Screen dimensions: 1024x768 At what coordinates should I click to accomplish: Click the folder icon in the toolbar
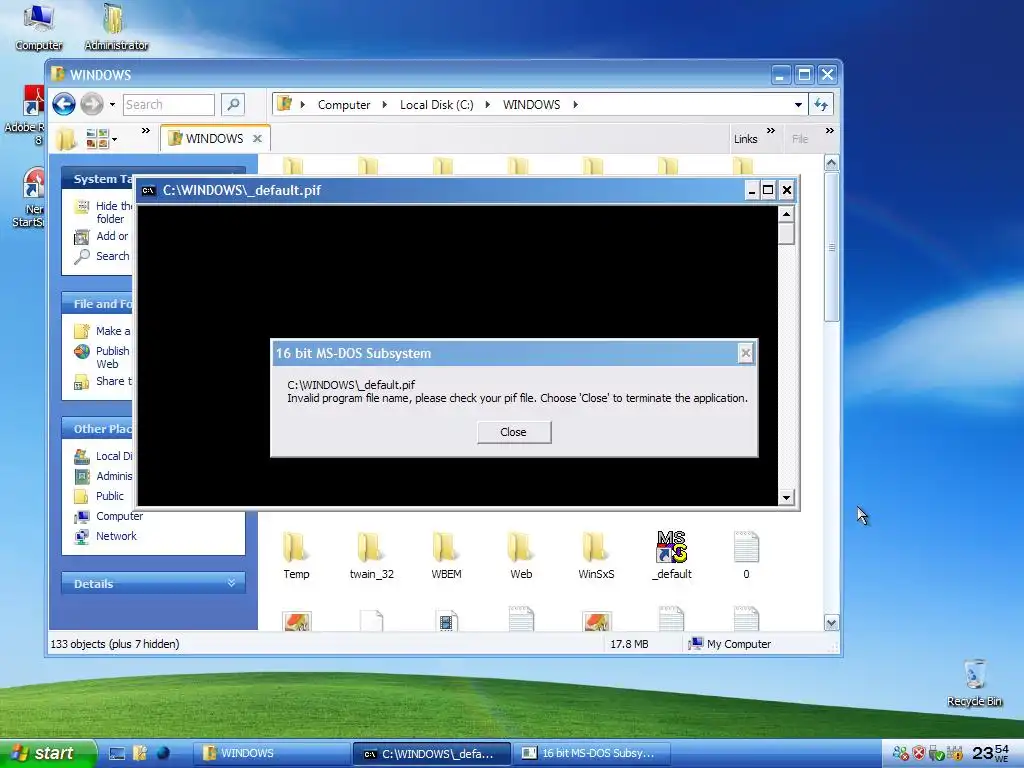(x=66, y=138)
